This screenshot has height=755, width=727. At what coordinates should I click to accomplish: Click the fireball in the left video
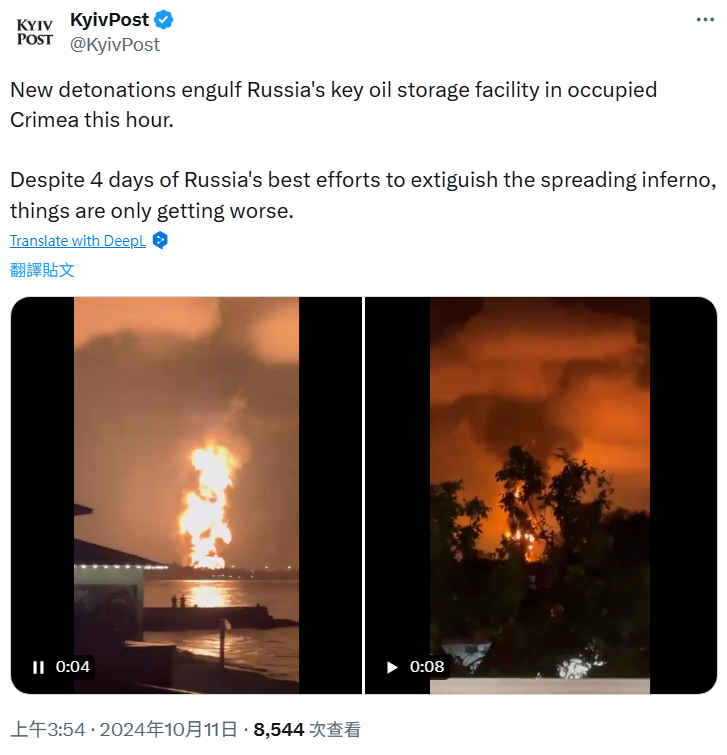(208, 505)
